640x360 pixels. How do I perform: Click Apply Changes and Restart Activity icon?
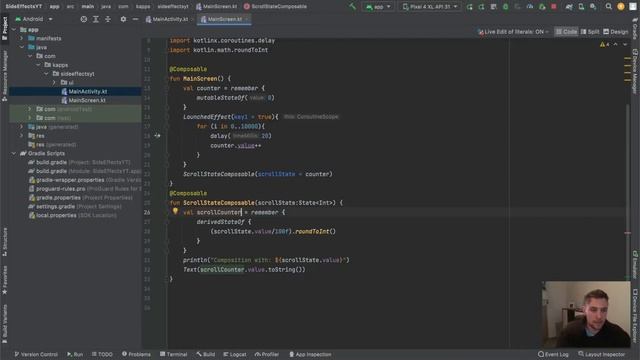pos(482,7)
